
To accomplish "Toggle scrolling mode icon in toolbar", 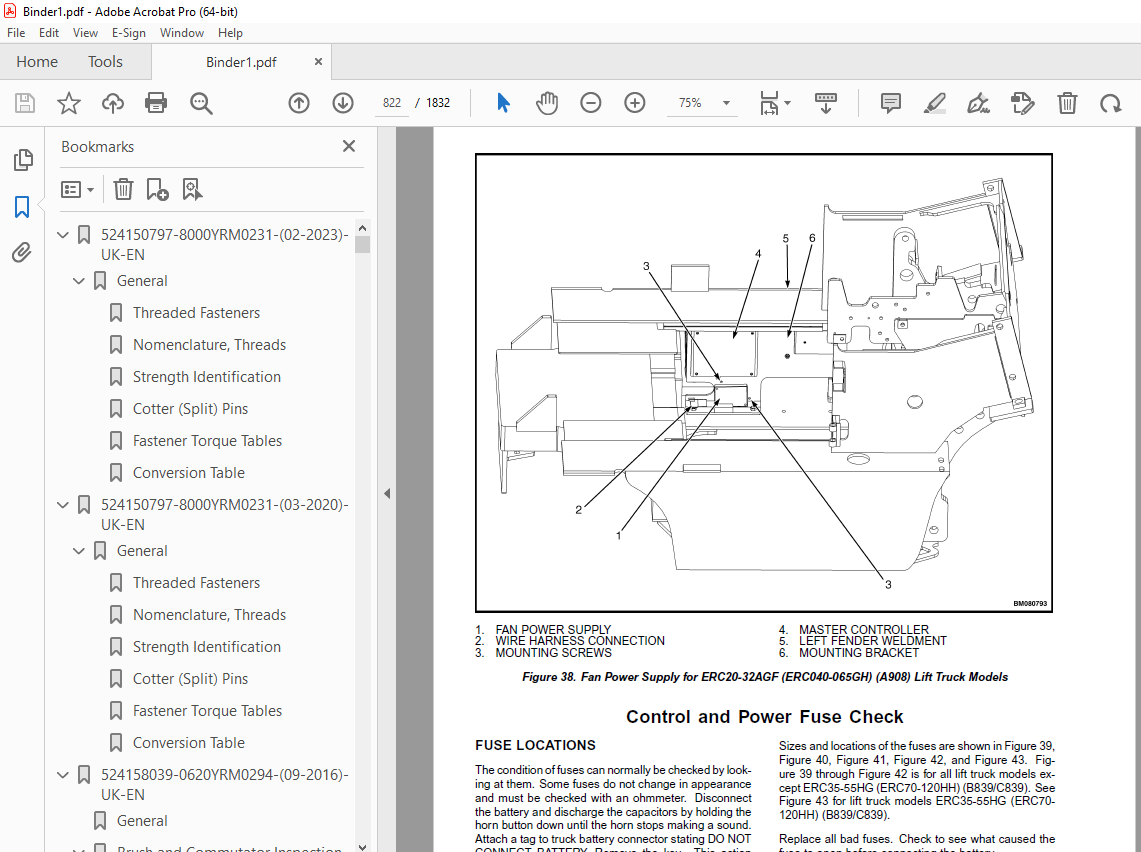I will tap(825, 103).
